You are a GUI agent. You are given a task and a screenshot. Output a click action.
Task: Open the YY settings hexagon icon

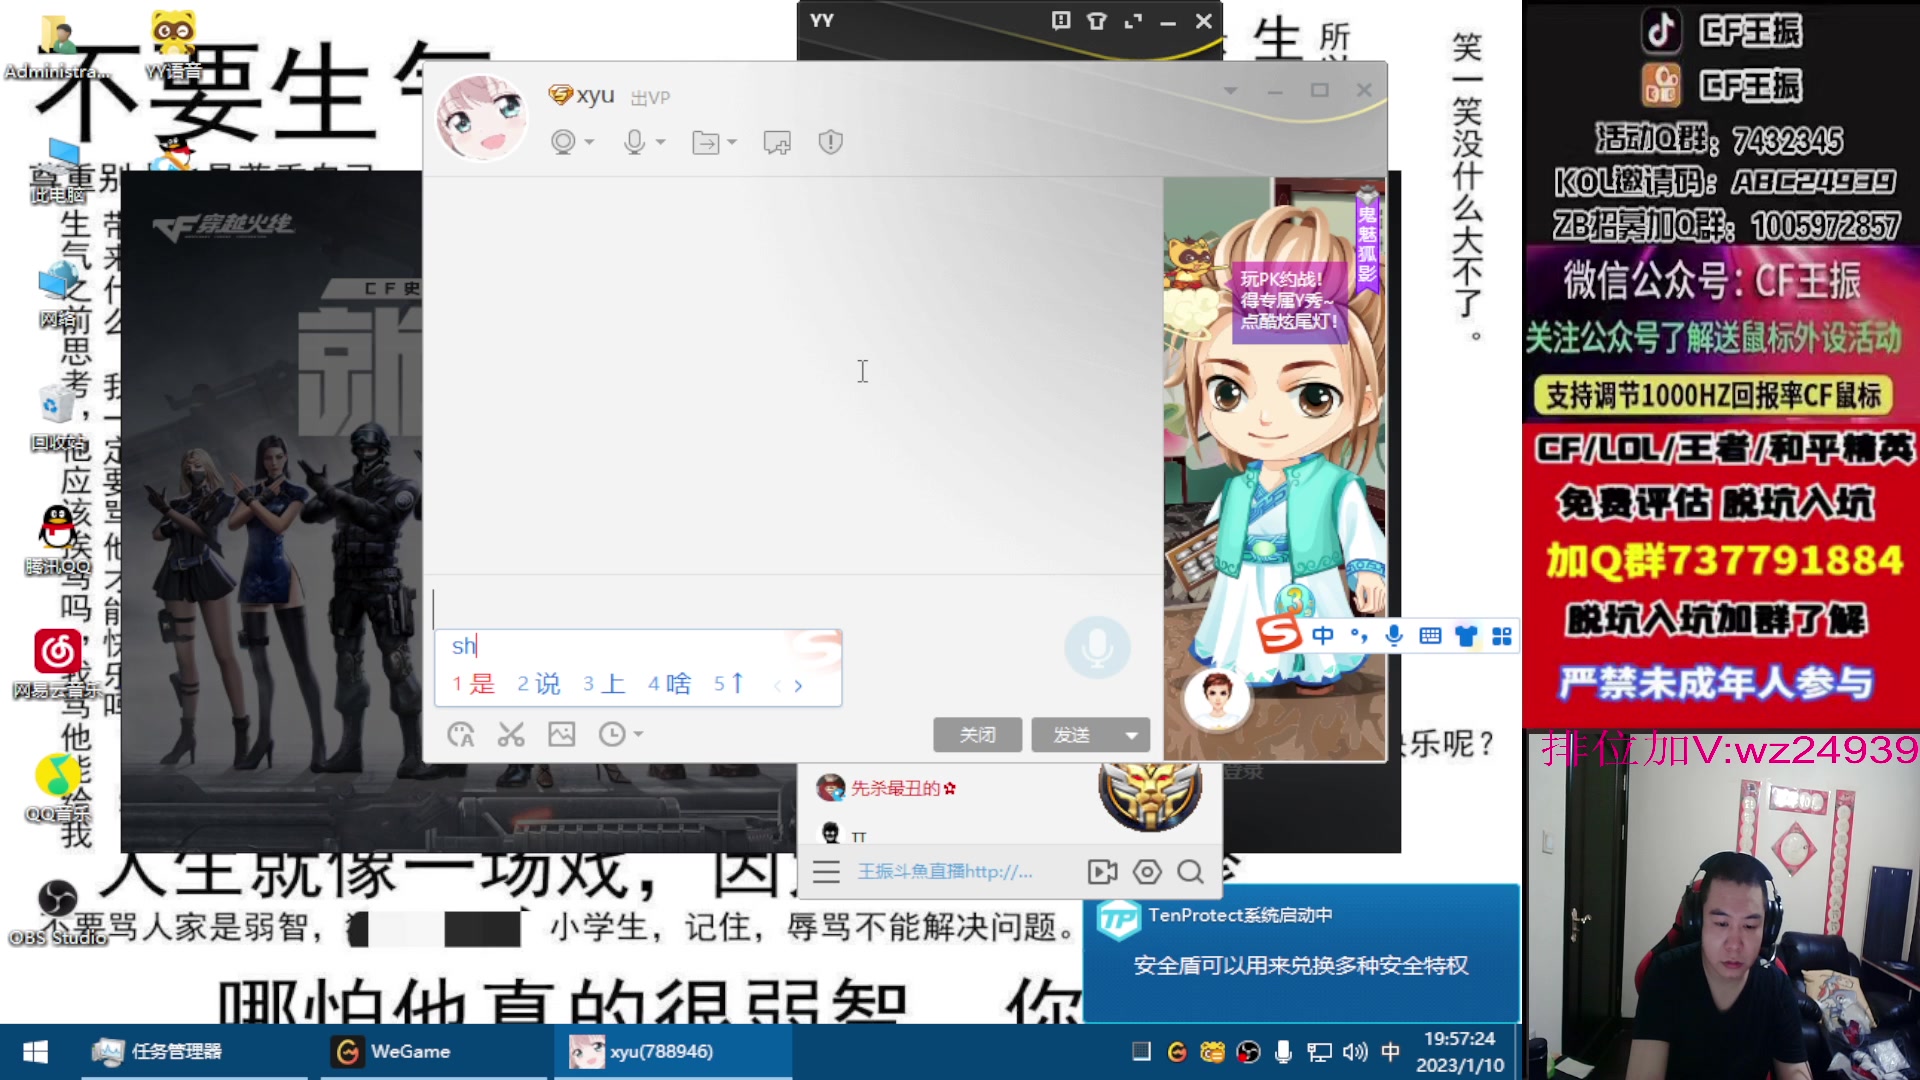click(1147, 872)
